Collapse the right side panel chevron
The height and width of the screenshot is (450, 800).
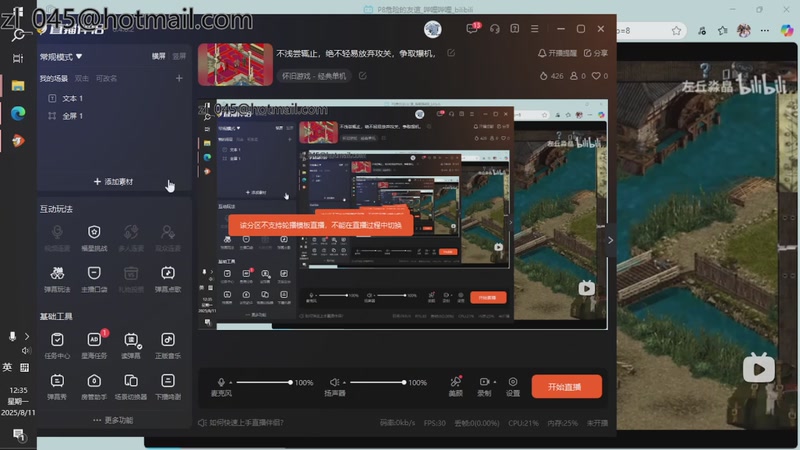tap(610, 240)
